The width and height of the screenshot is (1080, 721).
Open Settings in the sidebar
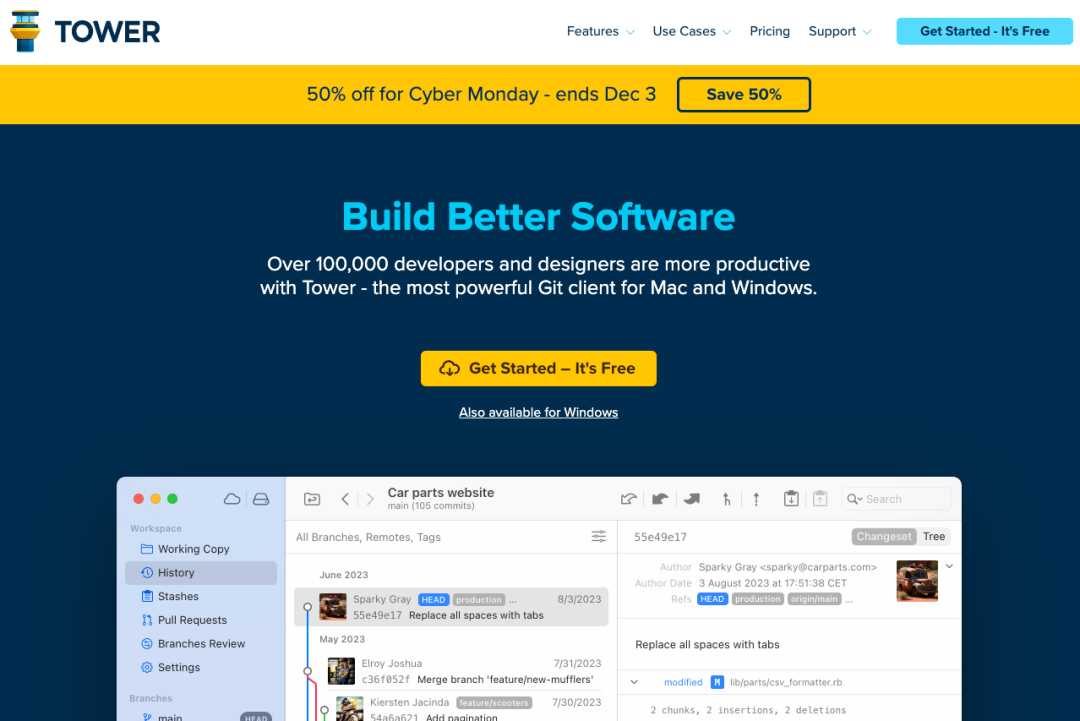coord(201,667)
